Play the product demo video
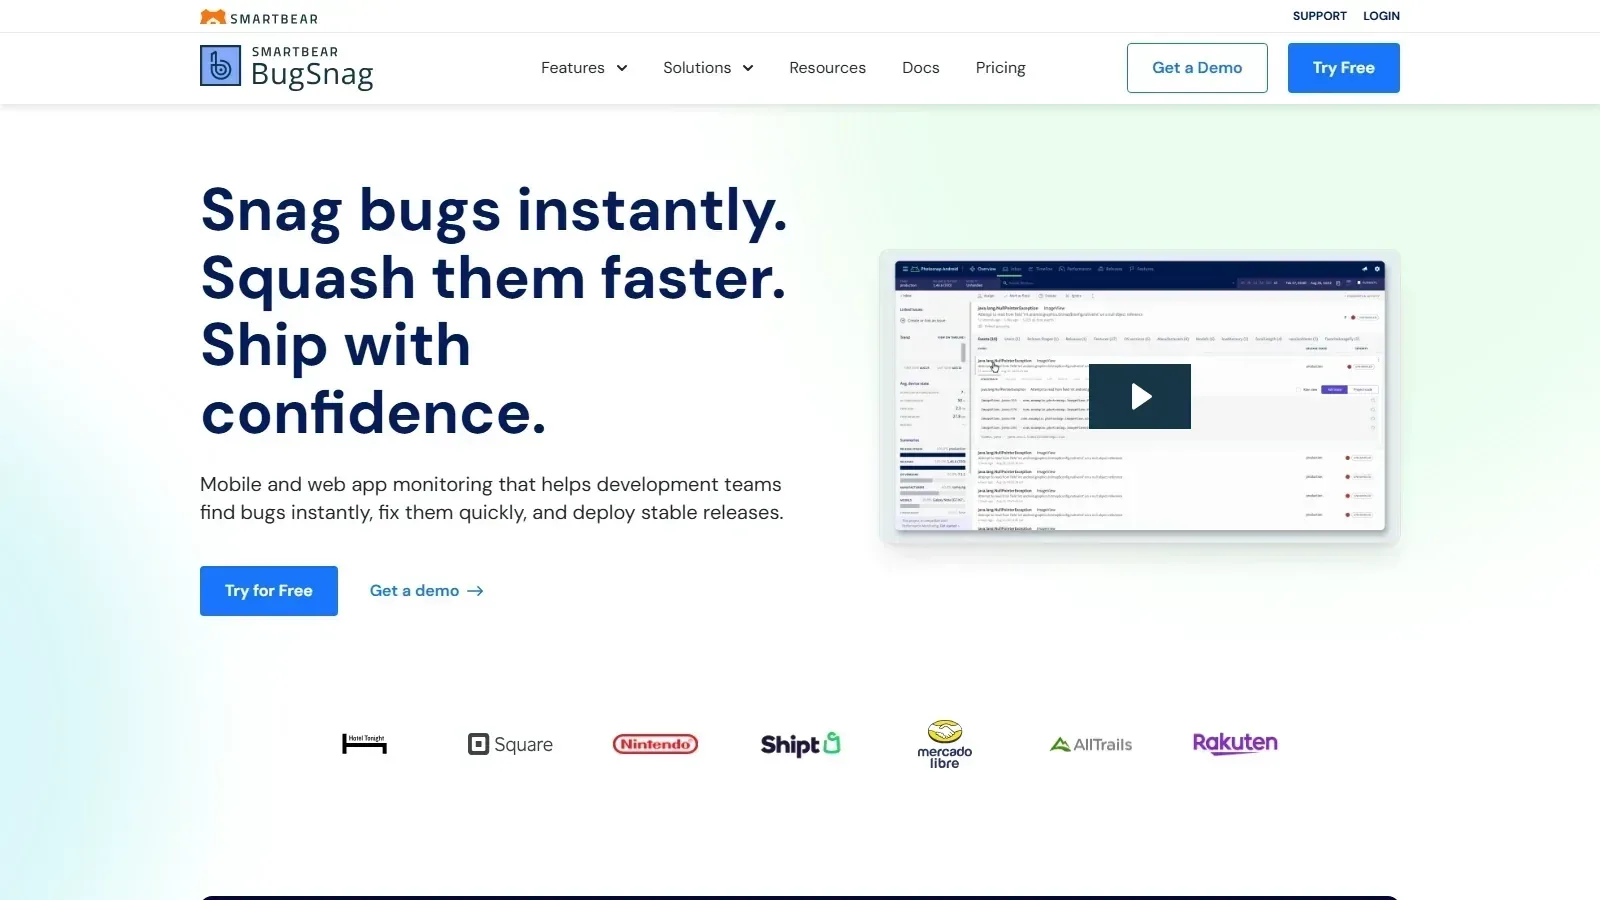 (x=1140, y=396)
